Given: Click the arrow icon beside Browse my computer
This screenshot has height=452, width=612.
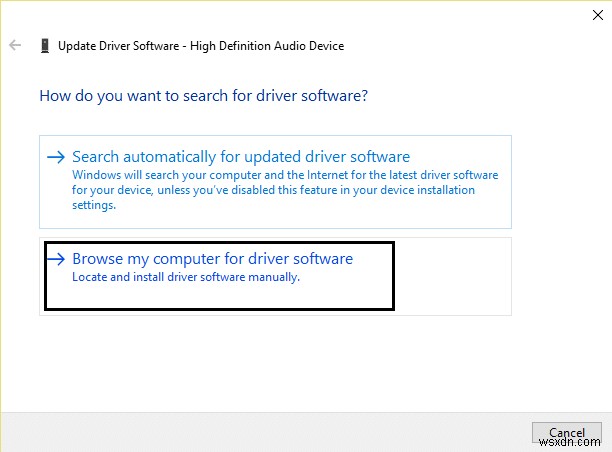Looking at the screenshot, I should pyautogui.click(x=56, y=259).
